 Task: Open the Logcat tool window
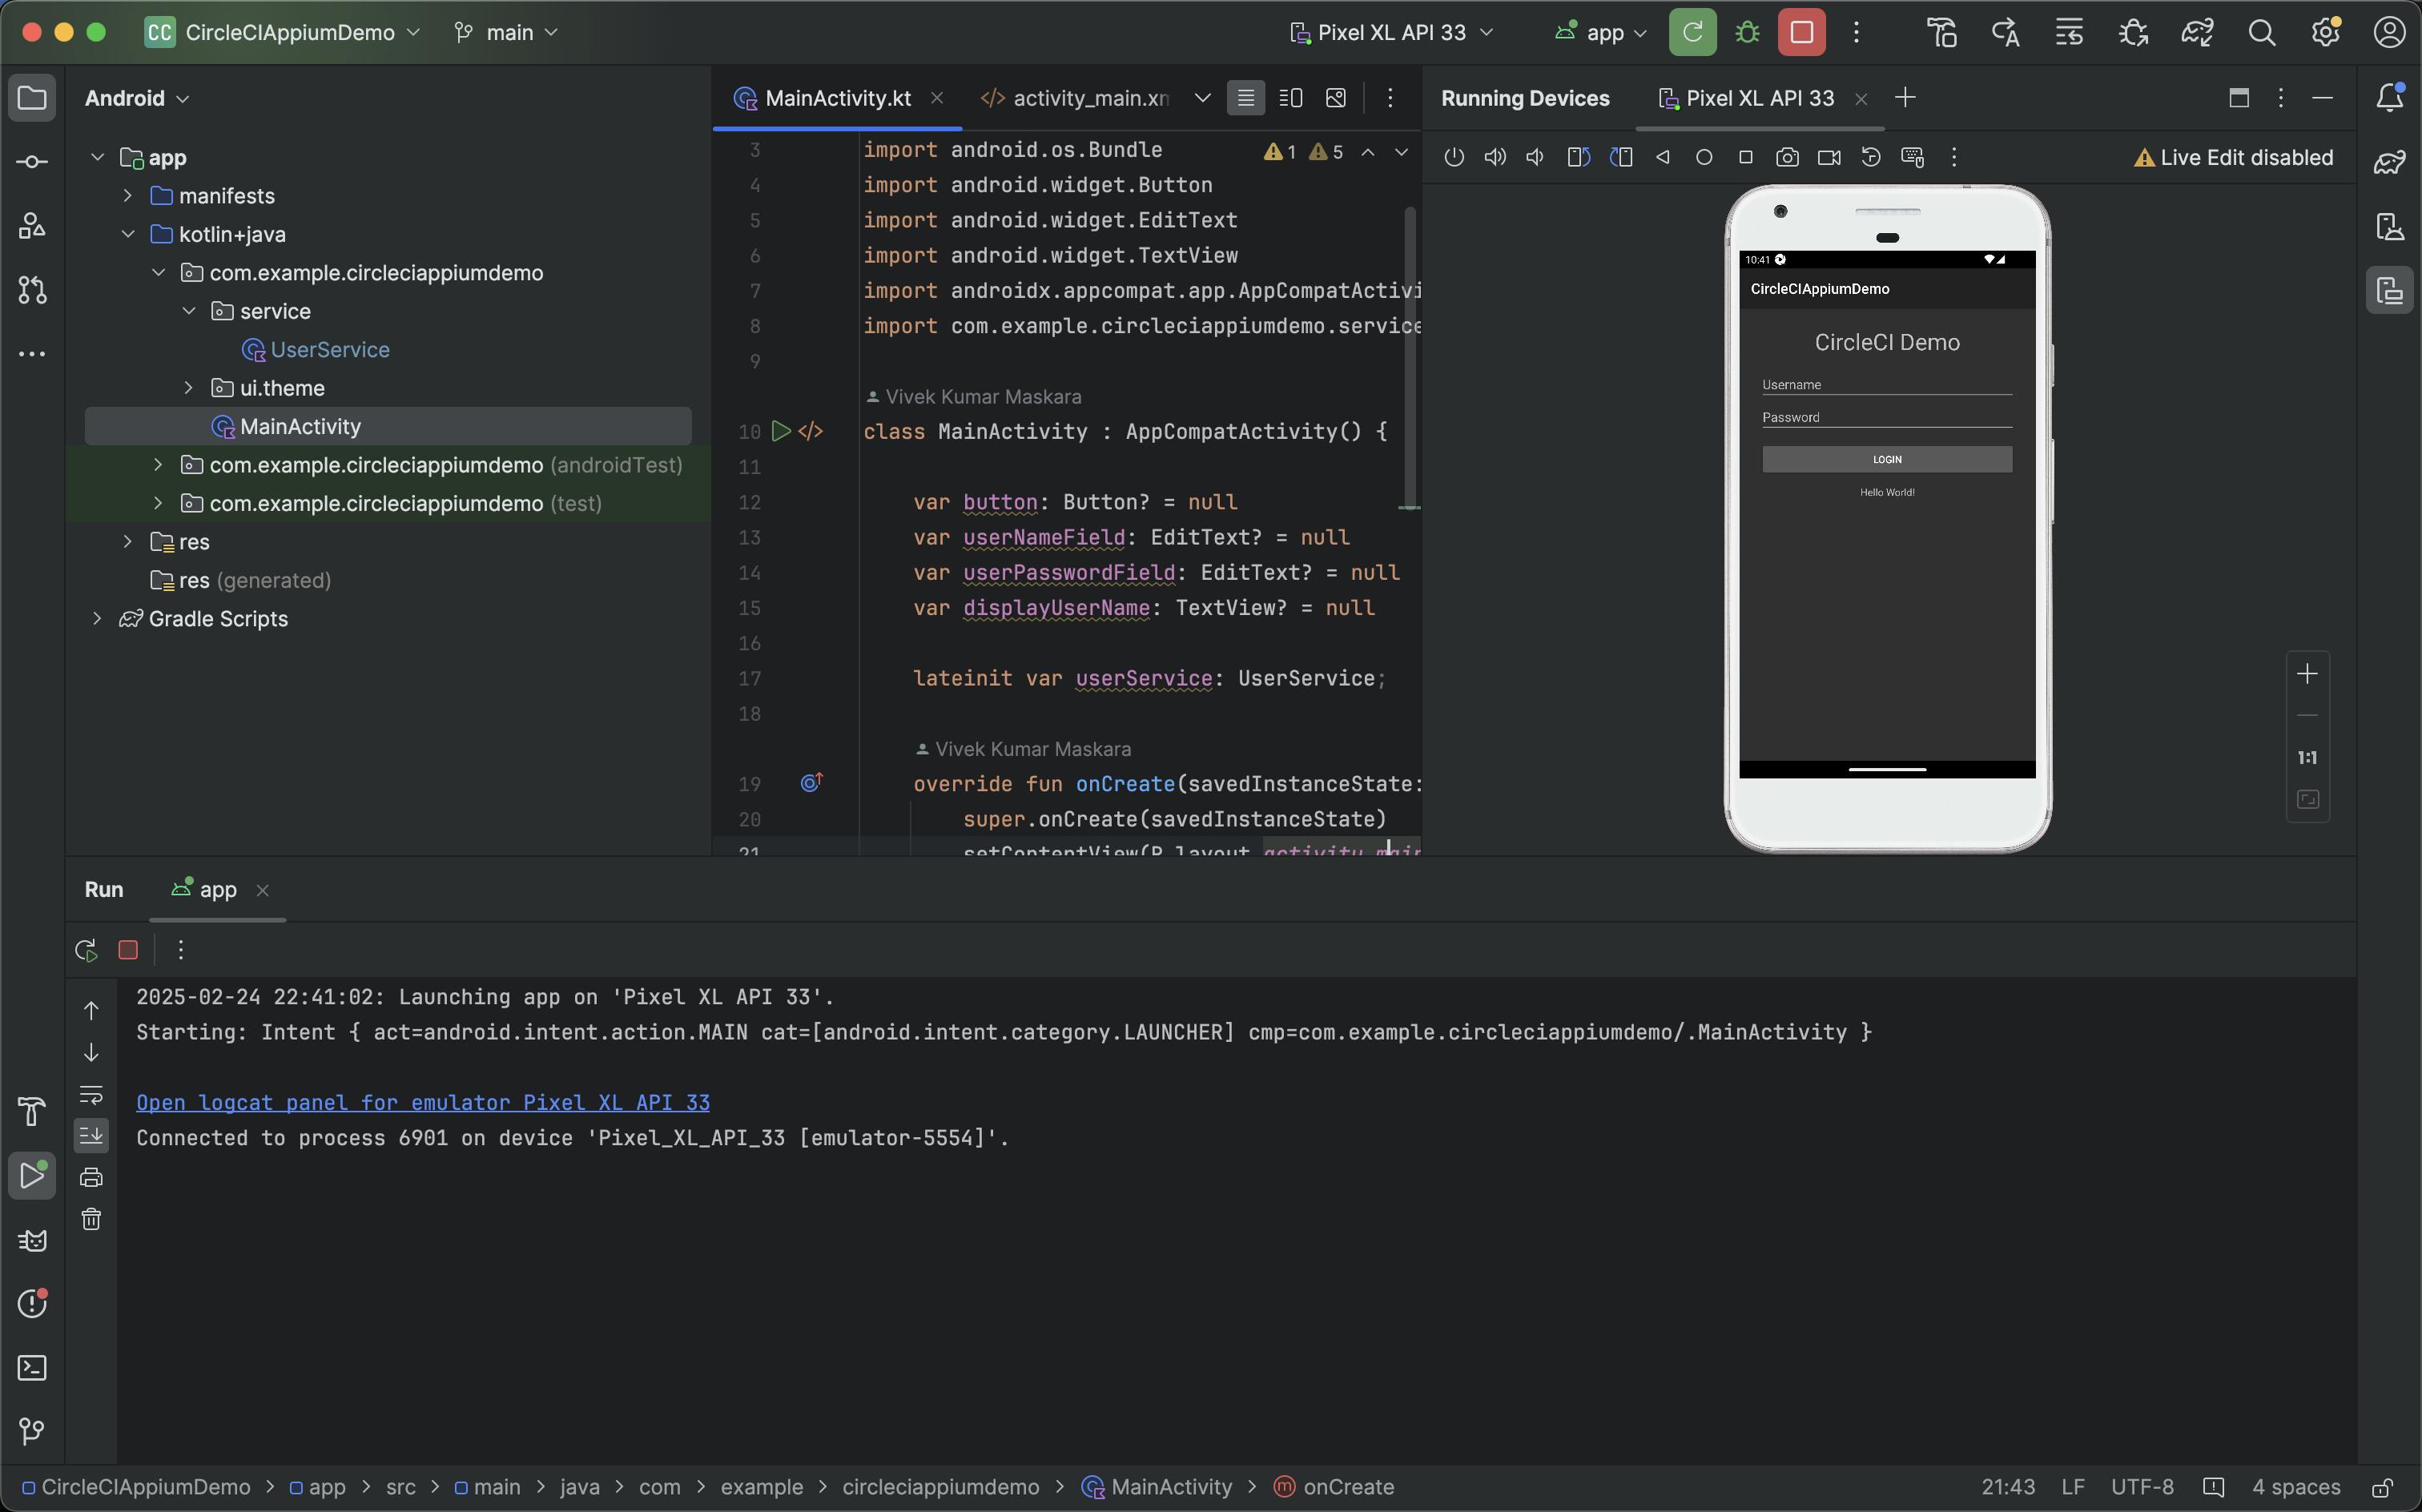pyautogui.click(x=32, y=1240)
